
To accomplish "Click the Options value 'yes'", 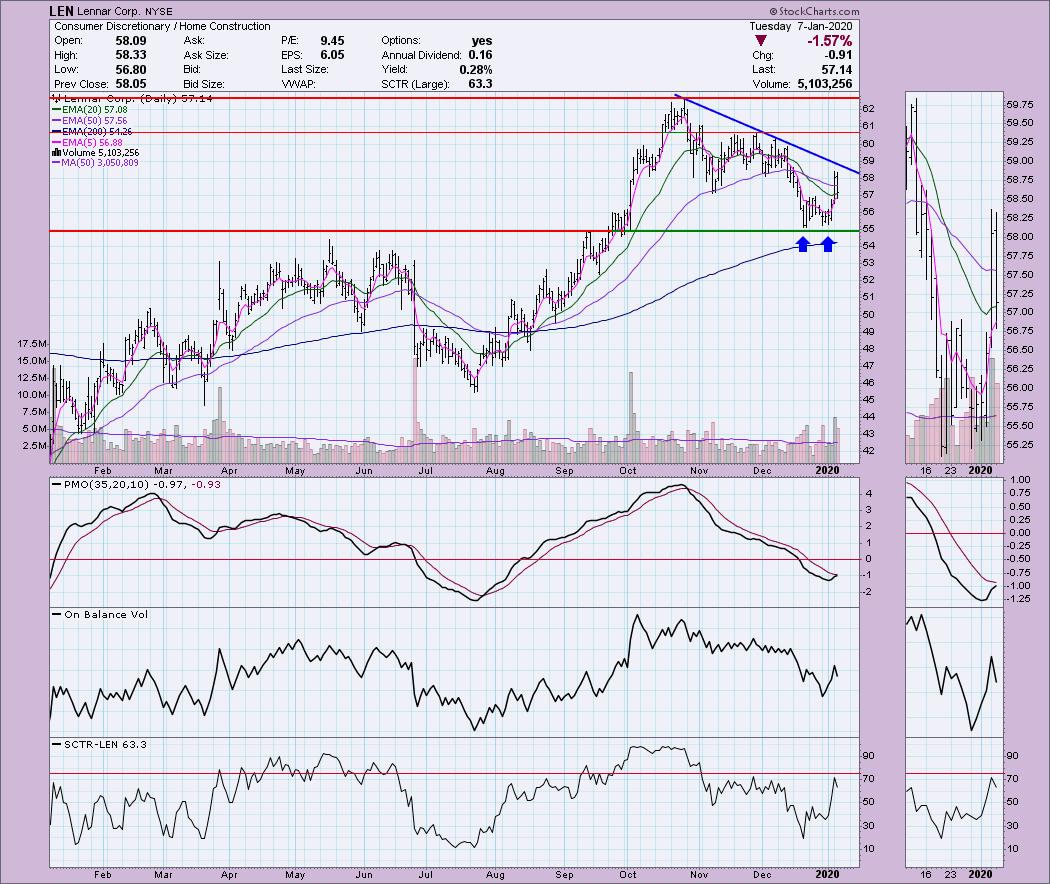I will pyautogui.click(x=481, y=41).
